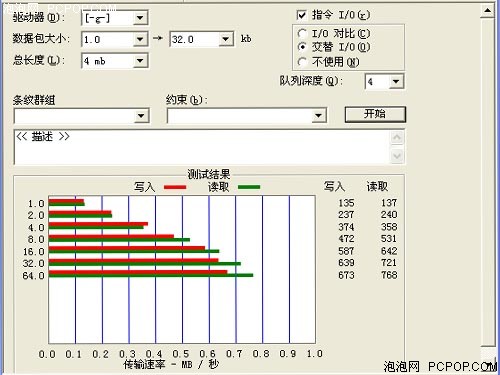This screenshot has height=375, width=500.
Task: Open 总长度 total length dropdown
Action: click(x=140, y=61)
